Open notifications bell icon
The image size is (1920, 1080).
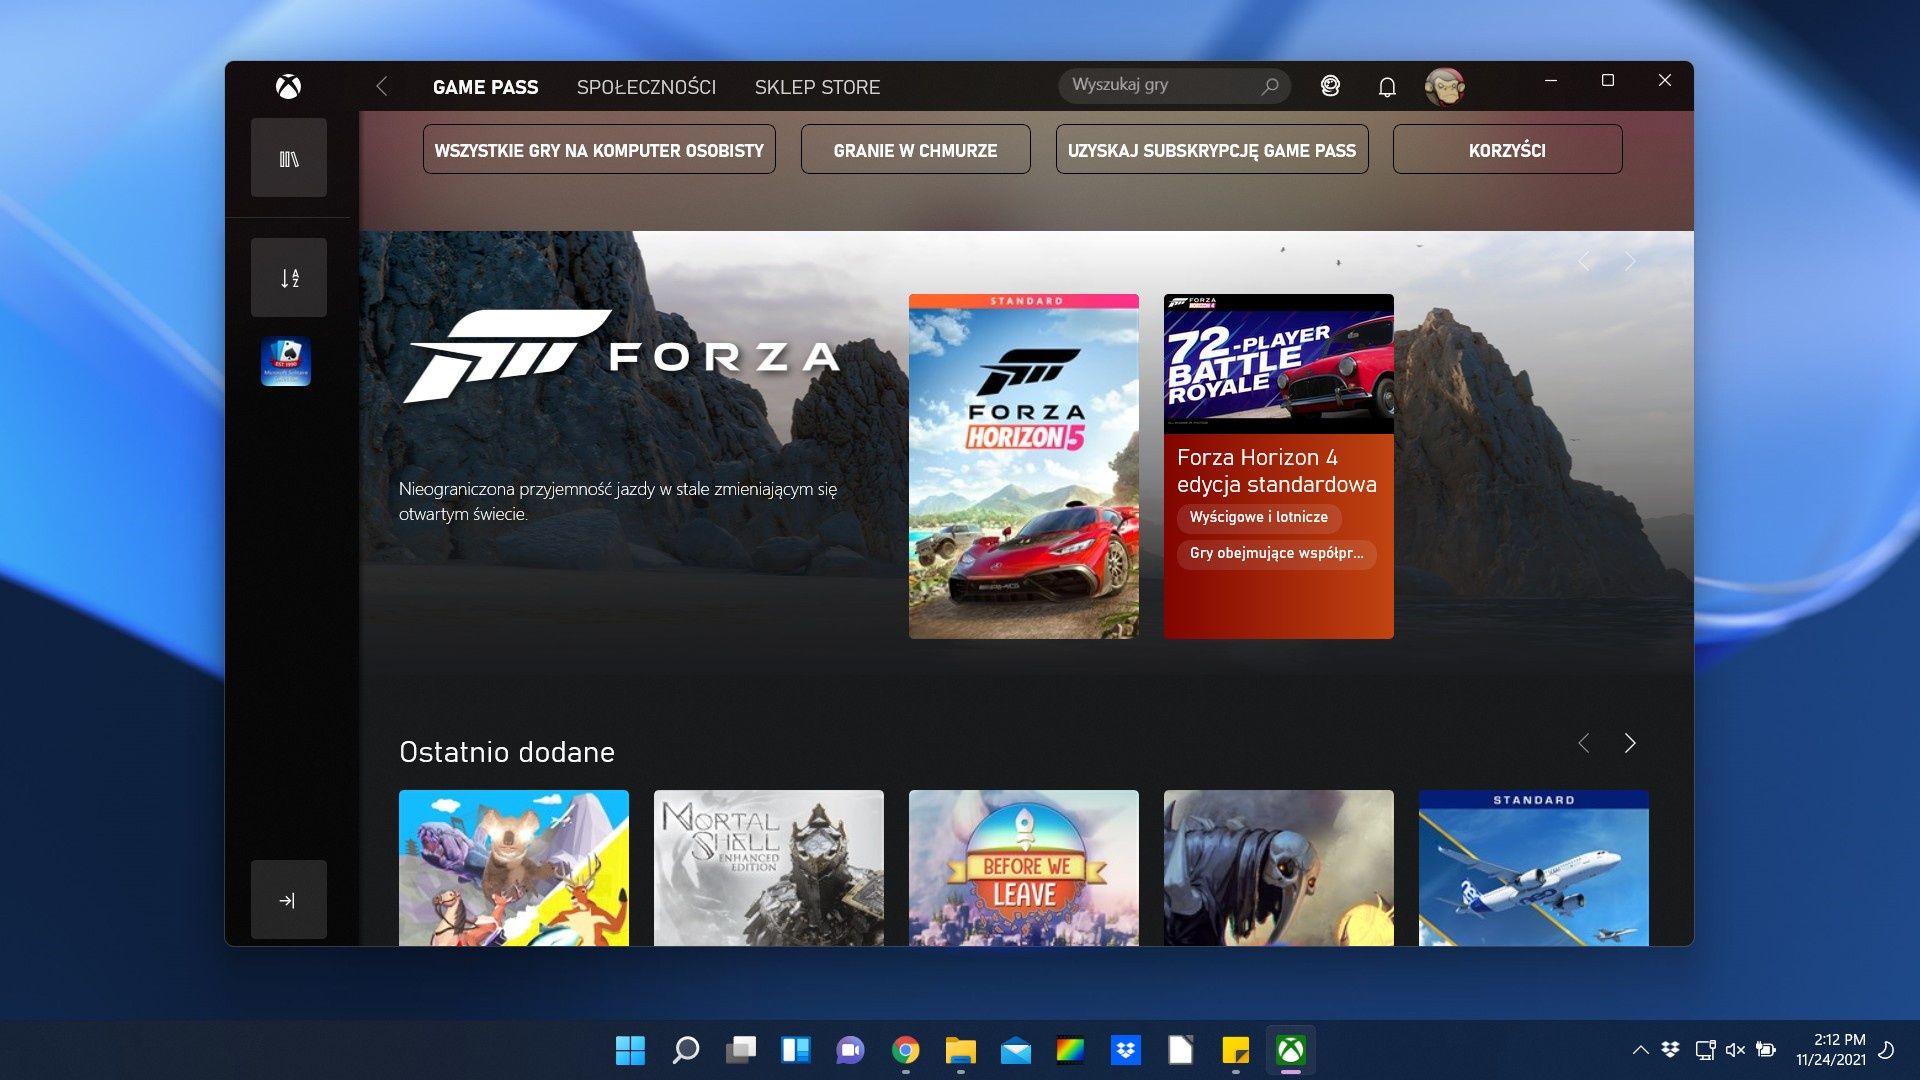coord(1387,87)
